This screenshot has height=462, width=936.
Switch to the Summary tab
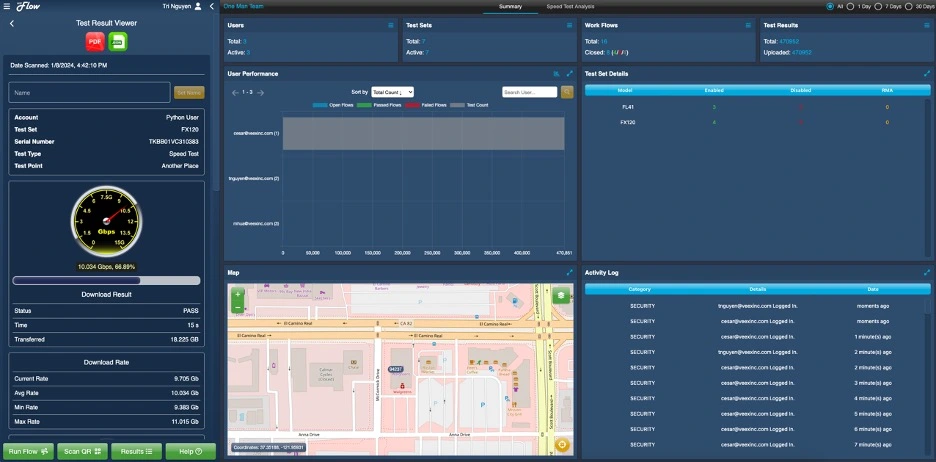tap(510, 6)
